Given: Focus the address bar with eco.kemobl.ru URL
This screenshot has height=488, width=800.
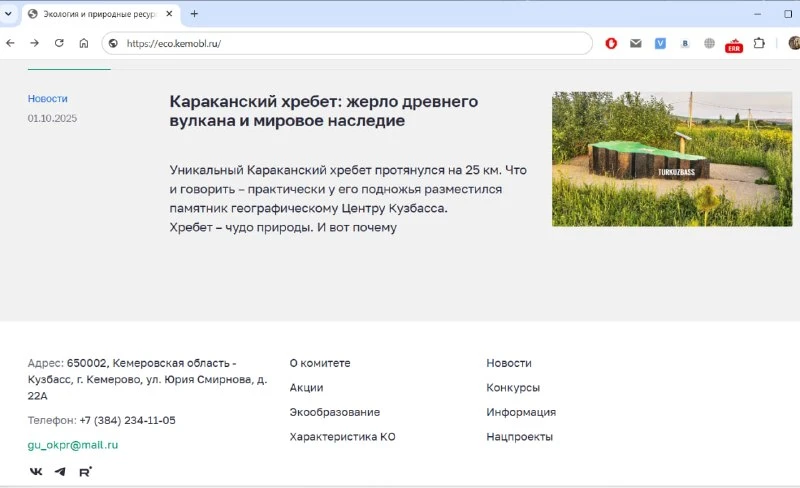Looking at the screenshot, I should tap(347, 43).
